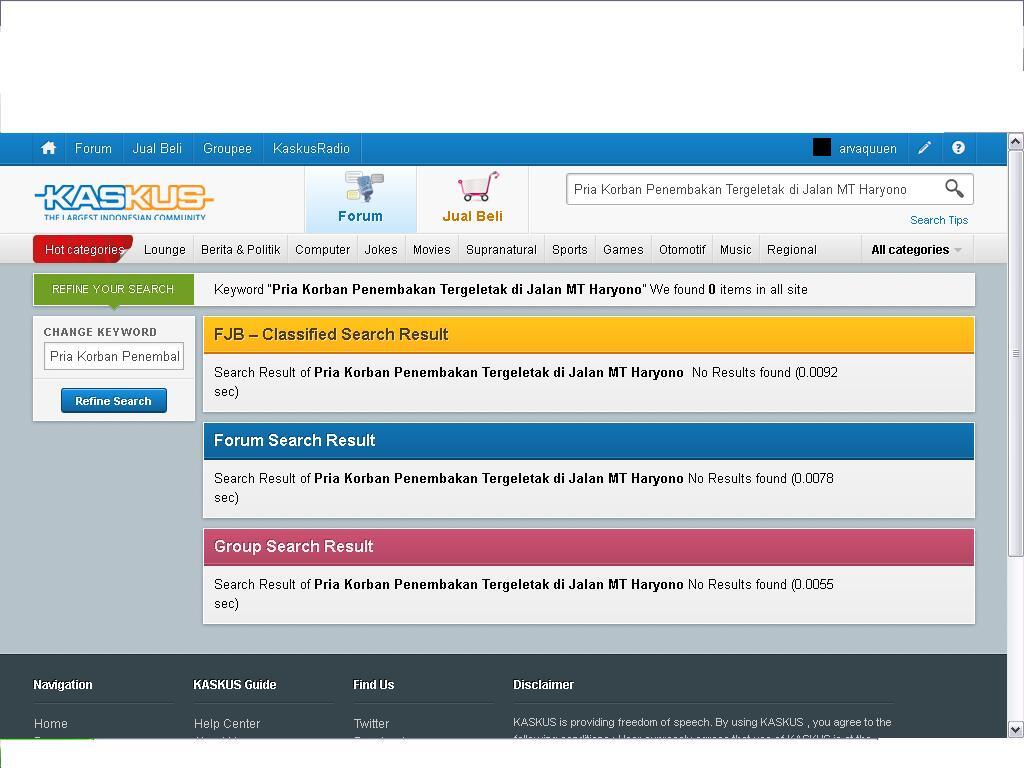Open the Music category
This screenshot has height=768, width=1024.
point(736,249)
